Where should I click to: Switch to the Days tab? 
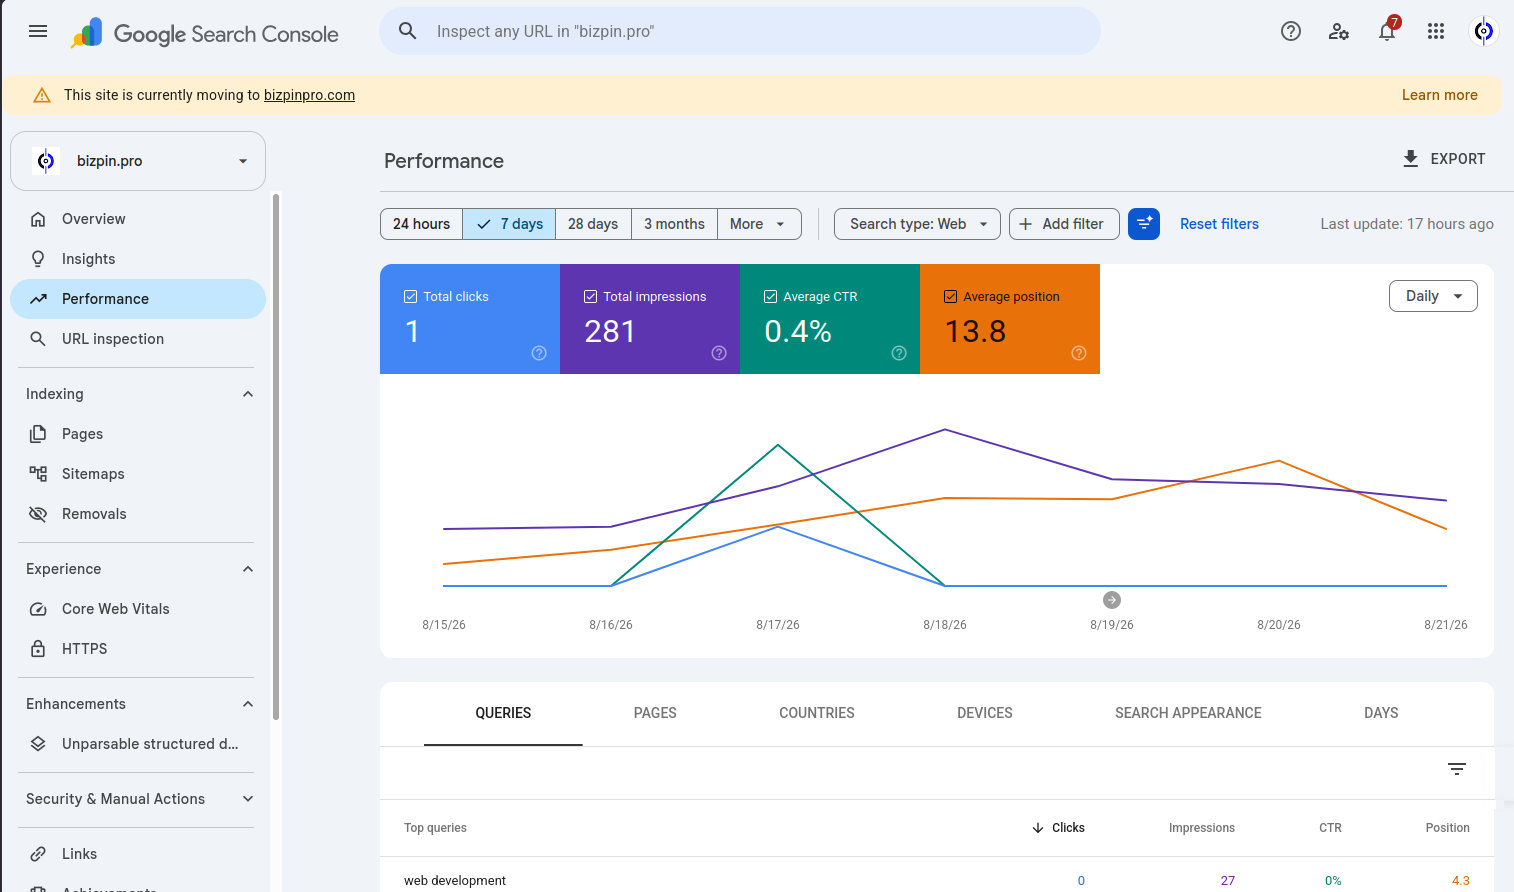point(1381,713)
